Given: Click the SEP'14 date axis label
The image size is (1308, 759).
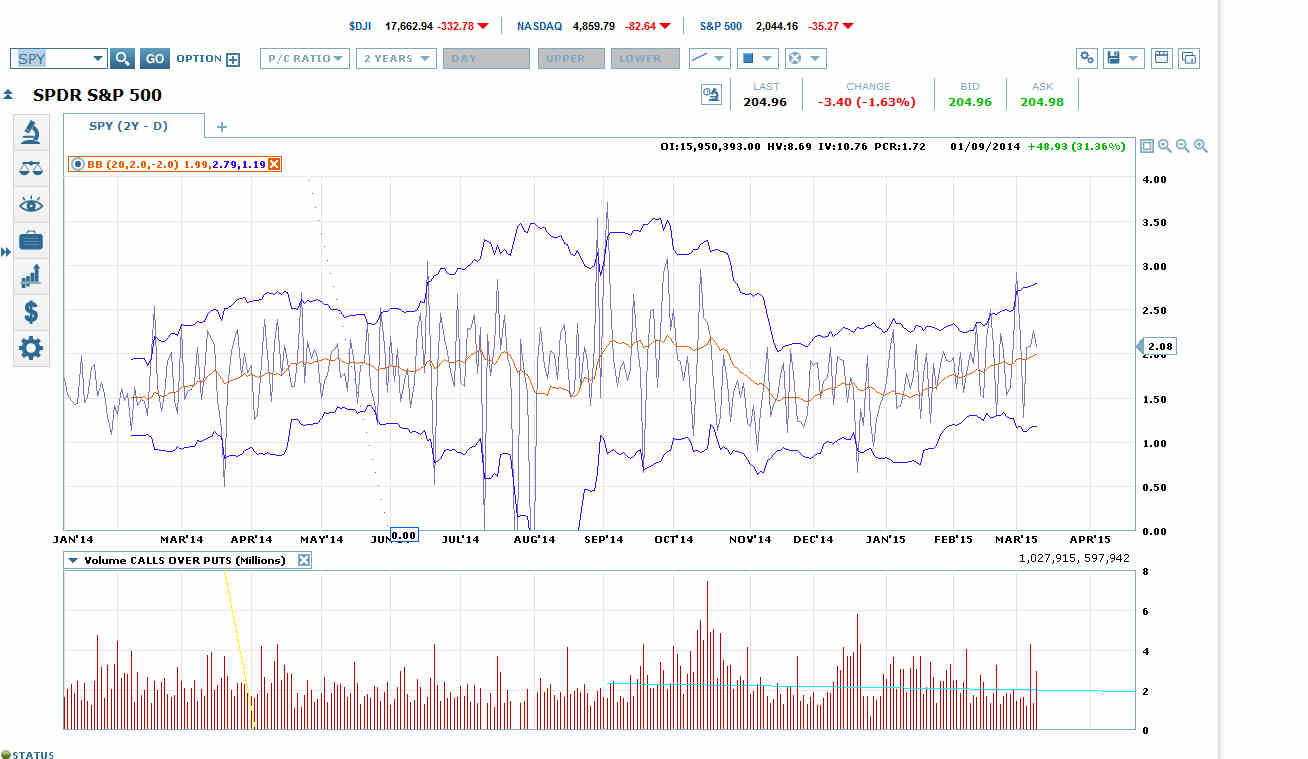Looking at the screenshot, I should pyautogui.click(x=604, y=540).
